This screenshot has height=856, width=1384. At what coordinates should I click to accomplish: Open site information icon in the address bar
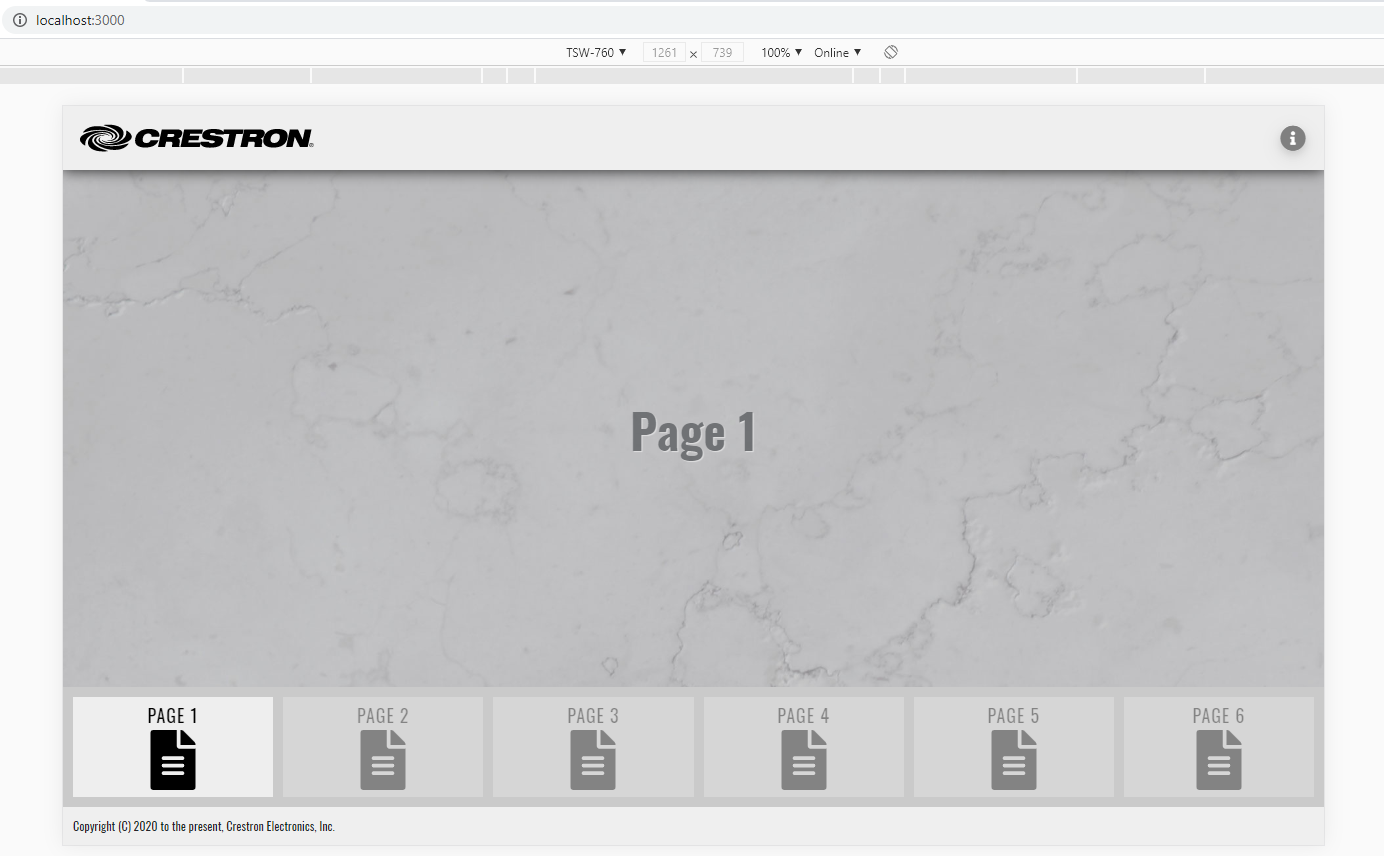(20, 20)
